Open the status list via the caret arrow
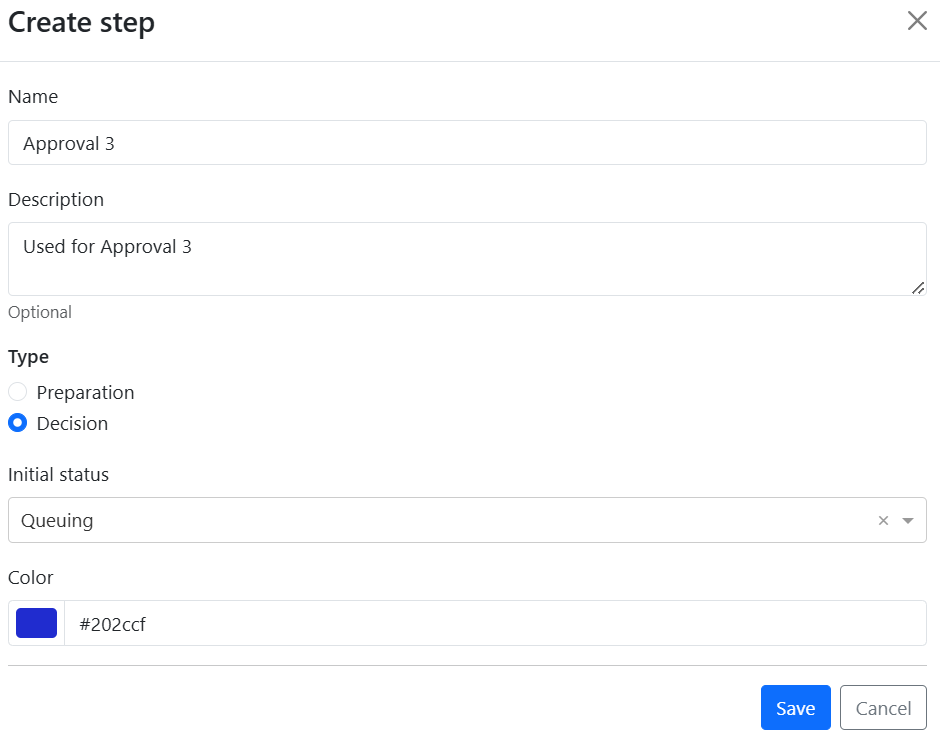 click(908, 520)
